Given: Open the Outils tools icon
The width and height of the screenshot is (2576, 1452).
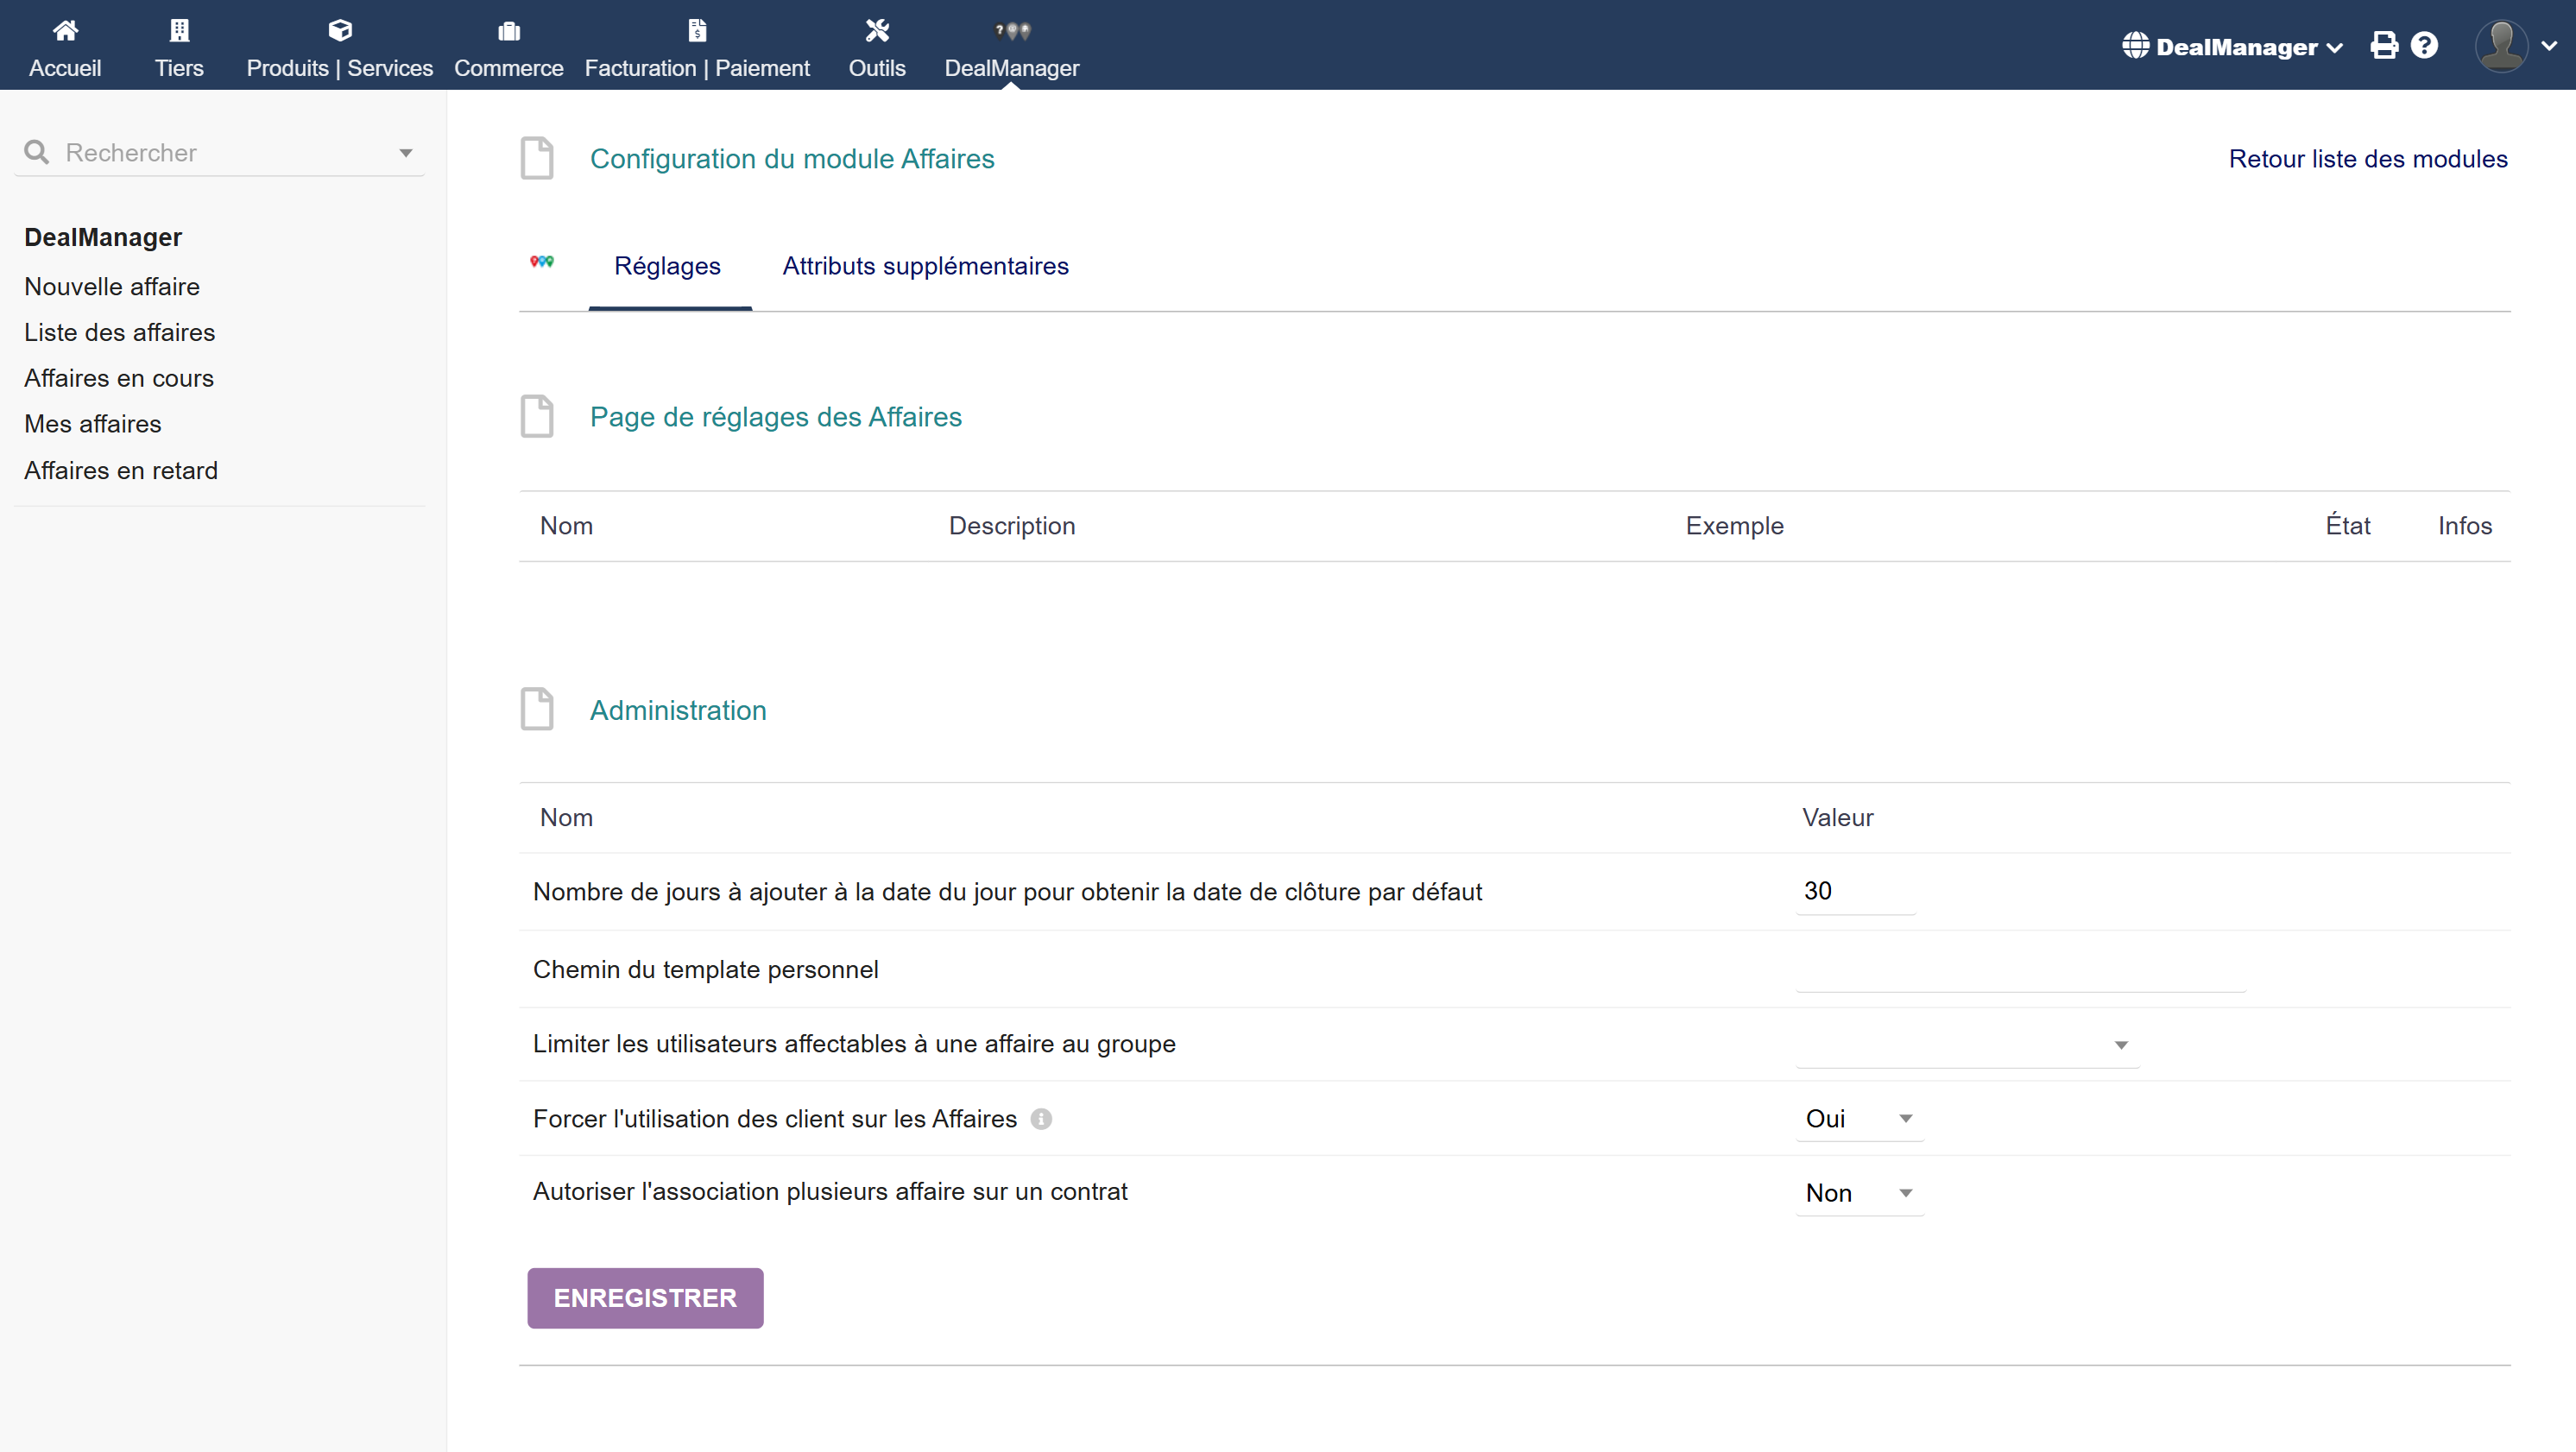Looking at the screenshot, I should tap(877, 30).
